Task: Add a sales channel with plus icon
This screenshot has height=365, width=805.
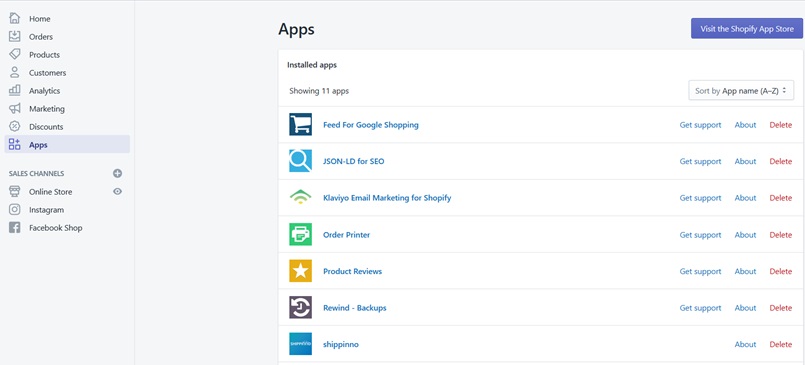Action: (118, 174)
